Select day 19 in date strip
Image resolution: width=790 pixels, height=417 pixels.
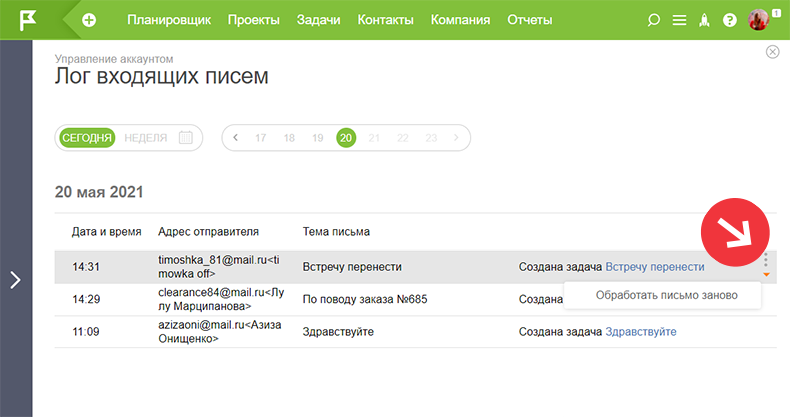click(x=317, y=138)
